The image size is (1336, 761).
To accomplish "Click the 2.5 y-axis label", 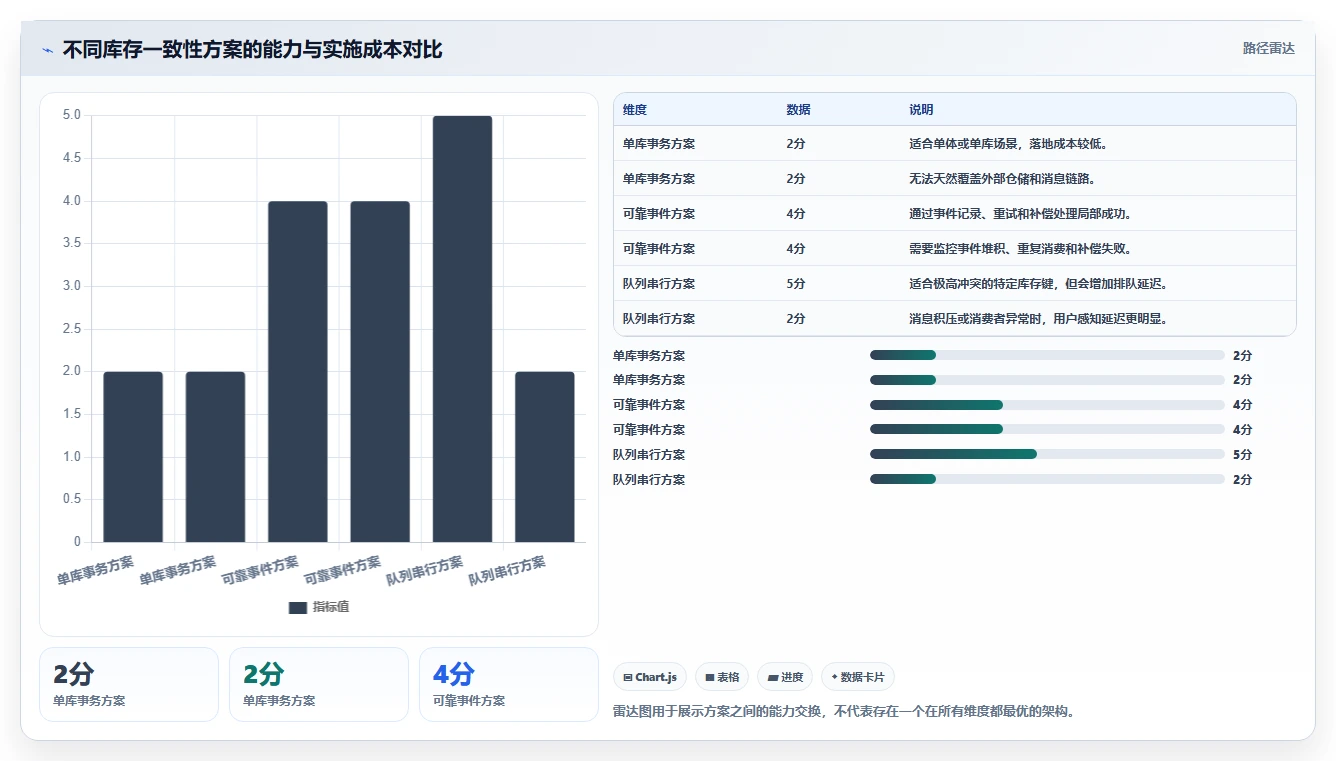I will tap(71, 329).
